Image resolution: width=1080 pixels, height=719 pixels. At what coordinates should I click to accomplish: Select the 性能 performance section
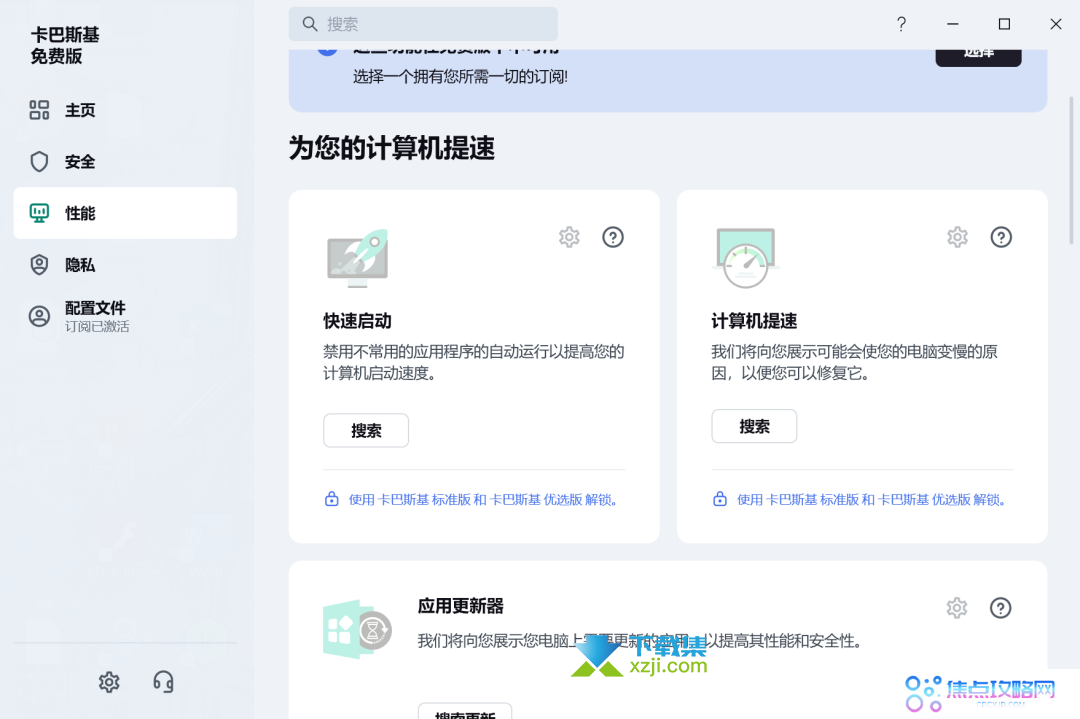pos(125,213)
